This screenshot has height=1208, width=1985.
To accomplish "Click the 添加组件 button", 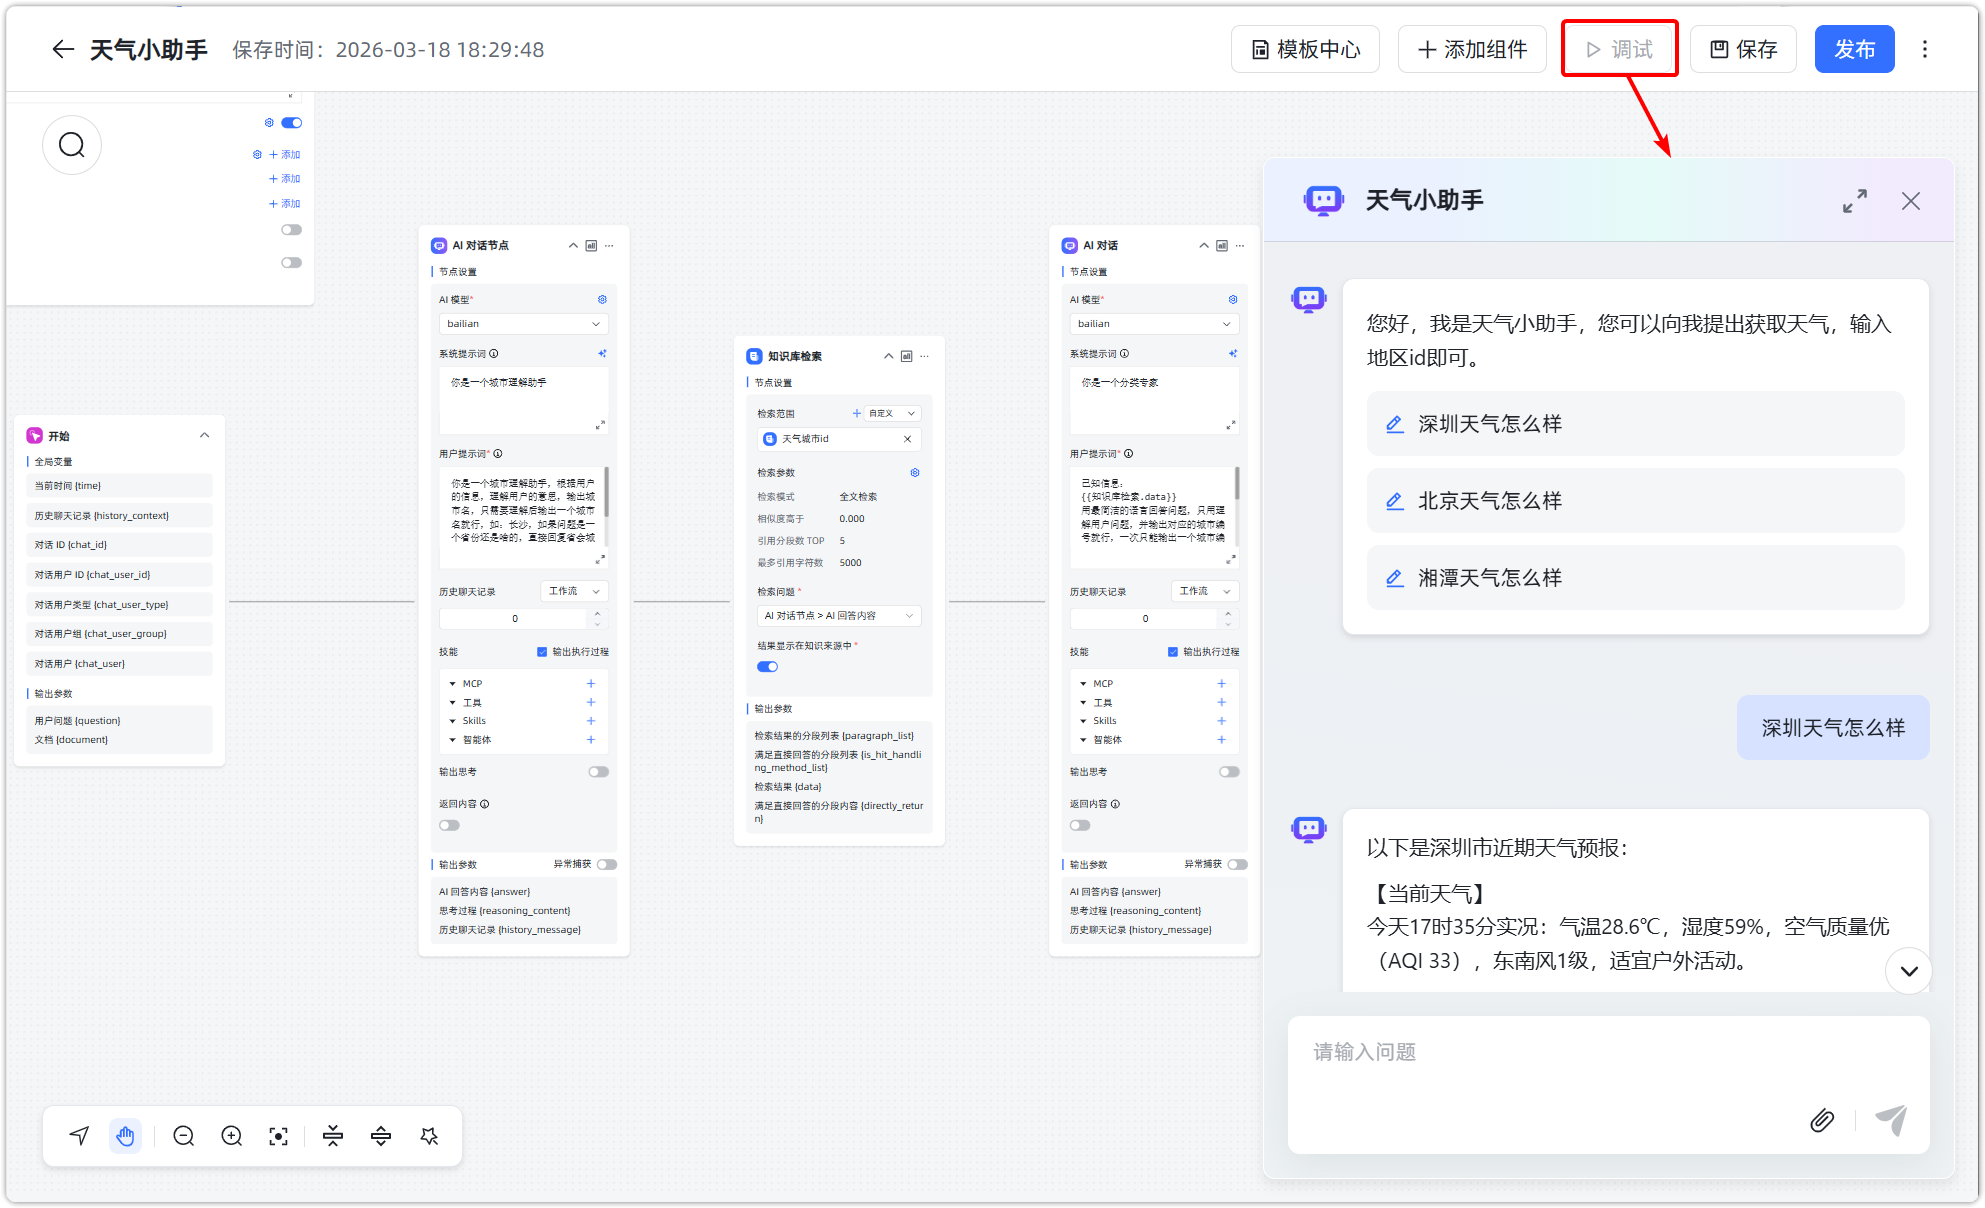I will pyautogui.click(x=1472, y=50).
